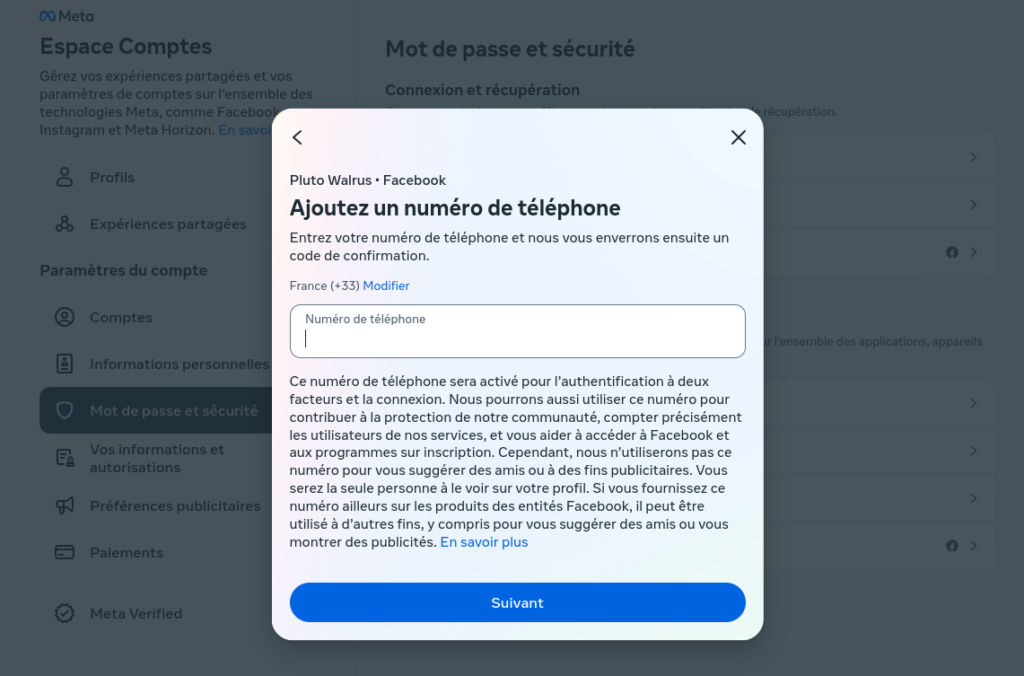Open Profils via its person icon
This screenshot has width=1024, height=676.
(64, 177)
